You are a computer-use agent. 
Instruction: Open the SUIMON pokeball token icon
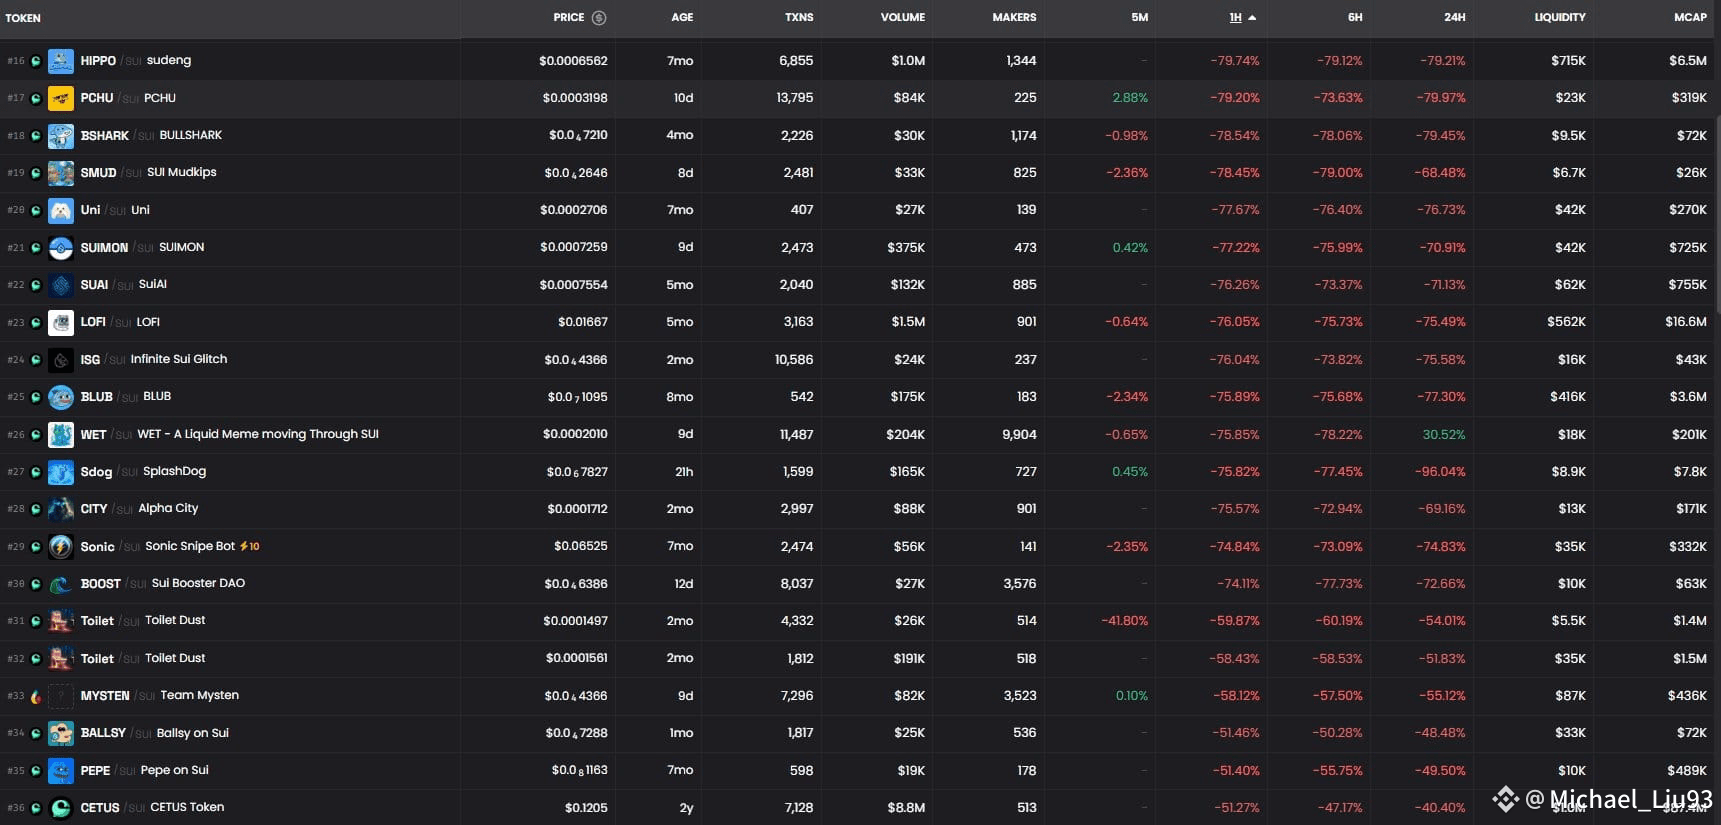61,248
